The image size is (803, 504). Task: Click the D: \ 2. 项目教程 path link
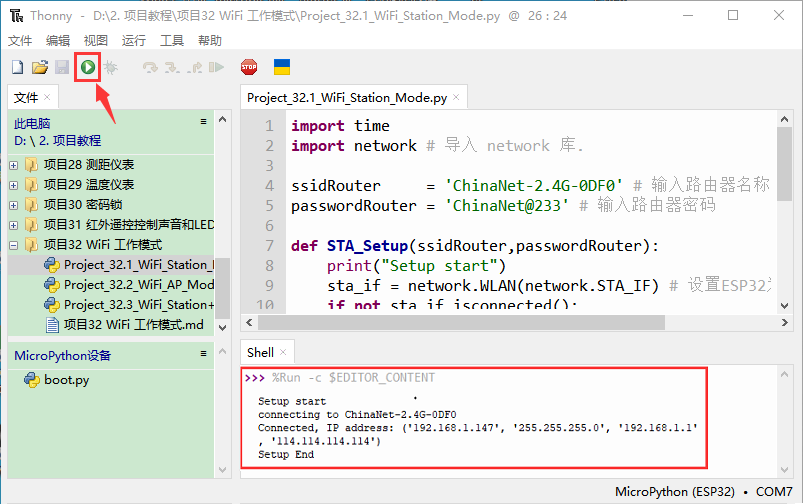coord(57,140)
